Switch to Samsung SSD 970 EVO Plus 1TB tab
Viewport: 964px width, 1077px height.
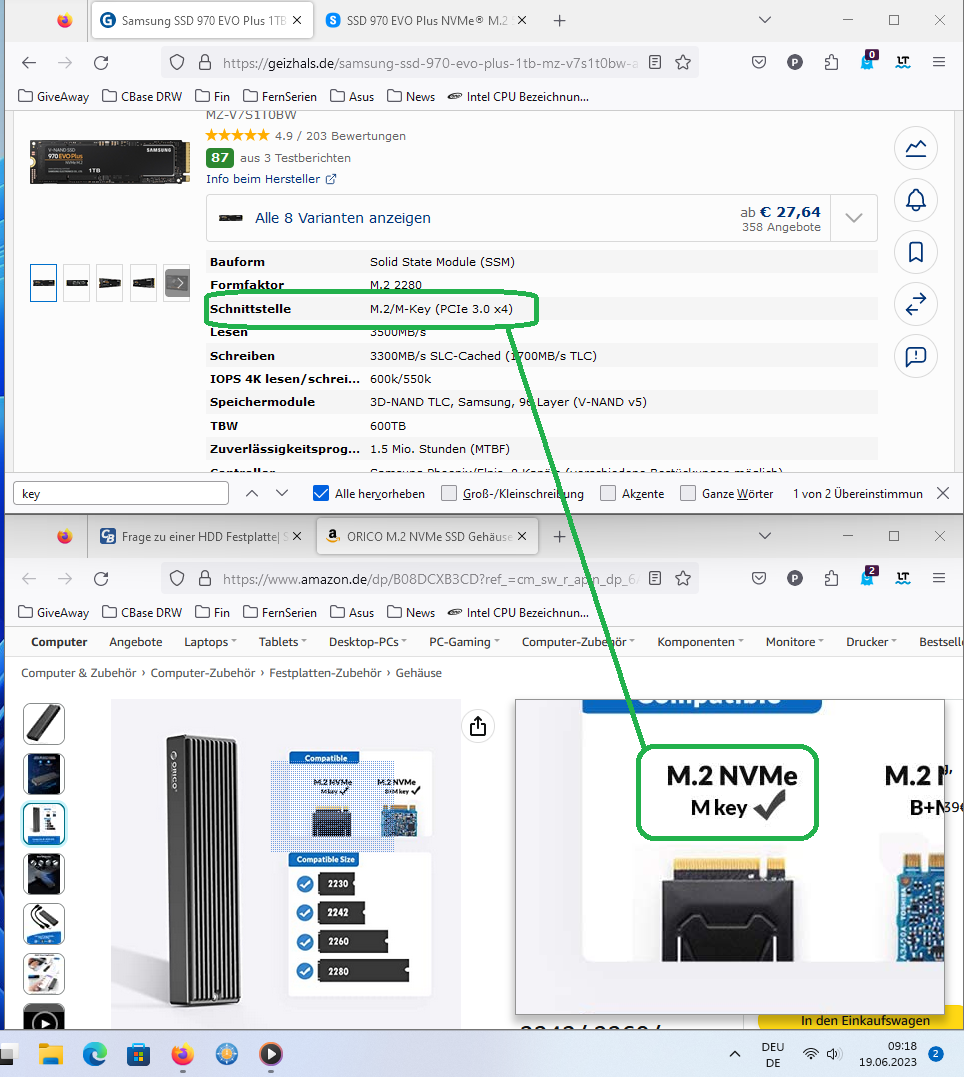click(x=202, y=21)
